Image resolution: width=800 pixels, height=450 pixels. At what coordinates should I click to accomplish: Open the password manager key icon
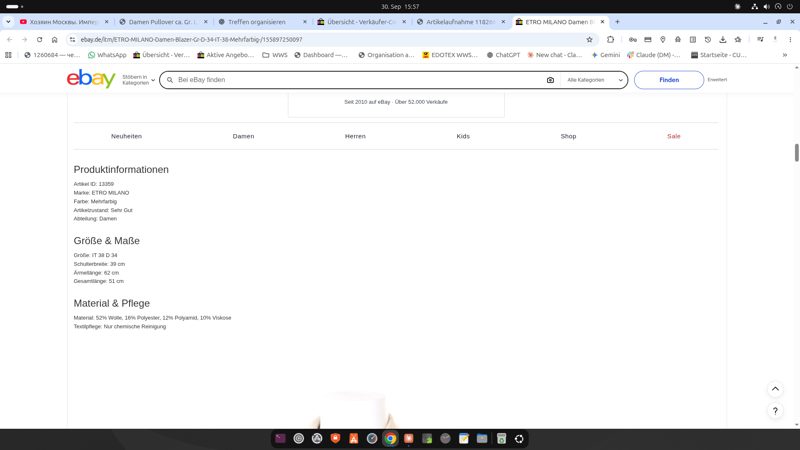click(x=633, y=39)
